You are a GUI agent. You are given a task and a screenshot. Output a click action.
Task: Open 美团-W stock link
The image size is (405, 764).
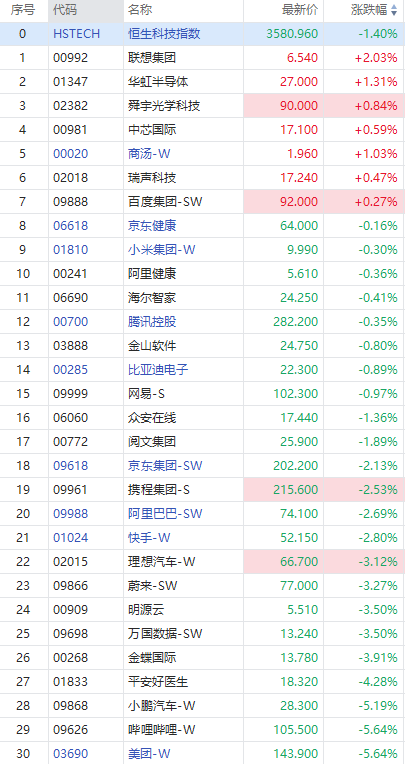click(149, 754)
